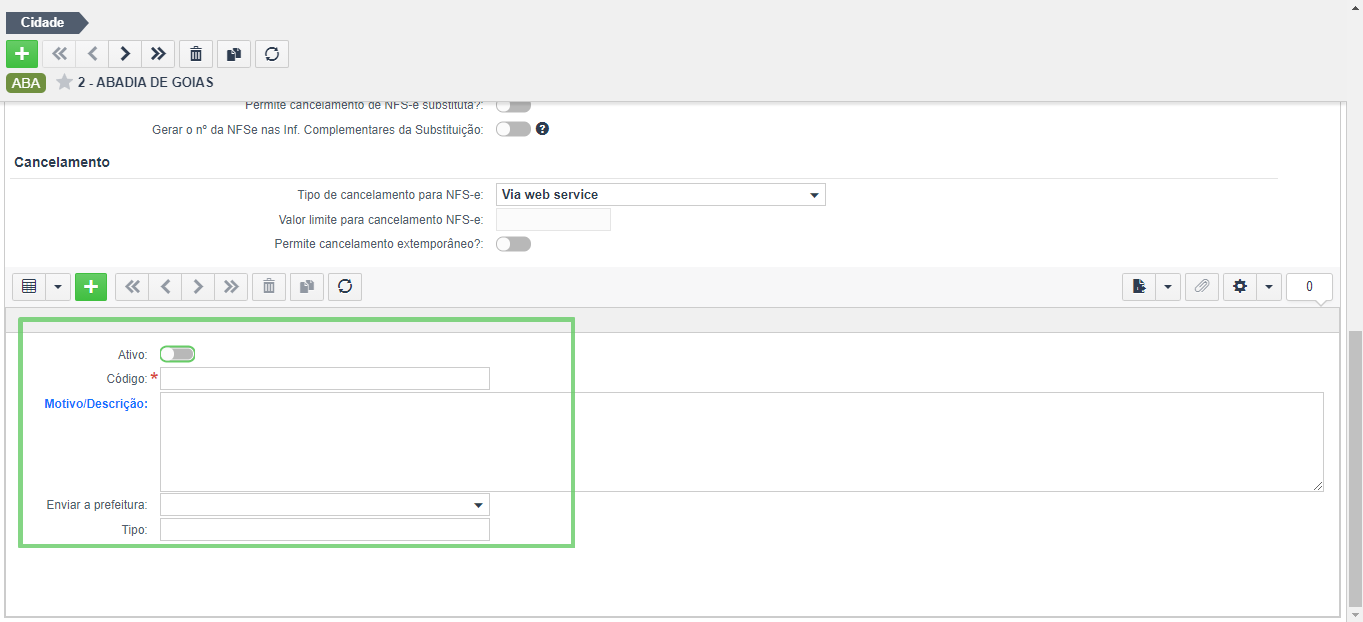This screenshot has height=622, width=1363.
Task: Click the Código input field
Action: click(x=325, y=378)
